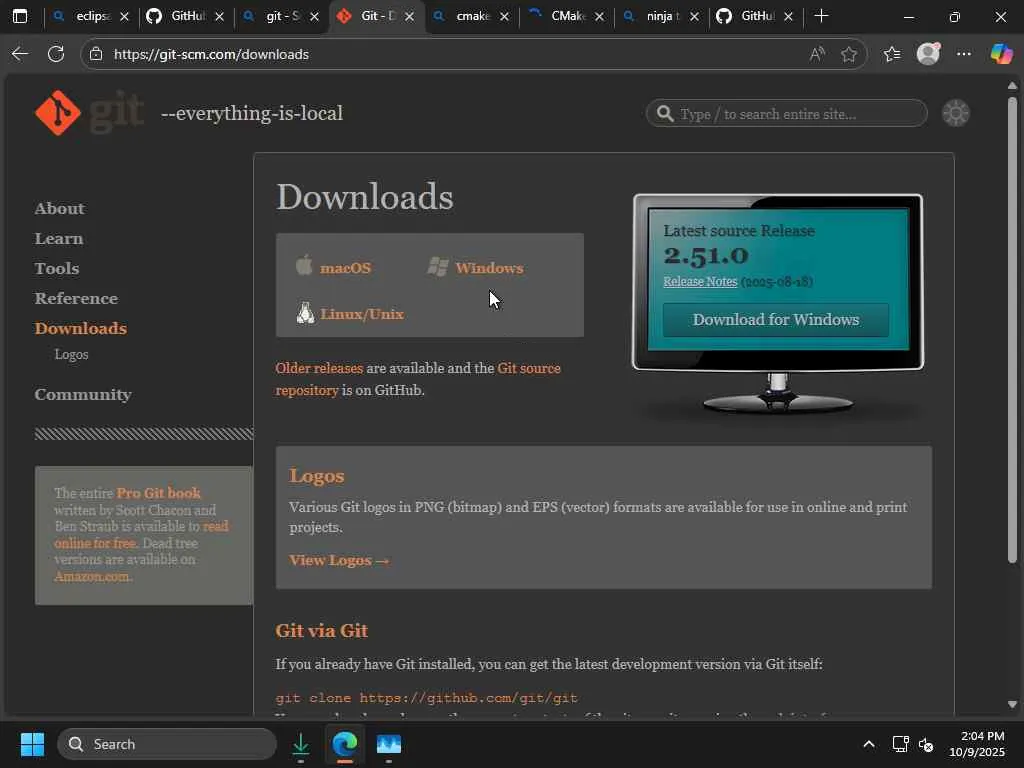Close the active Git Downloads tab
Image resolution: width=1024 pixels, height=768 pixels.
coord(409,16)
